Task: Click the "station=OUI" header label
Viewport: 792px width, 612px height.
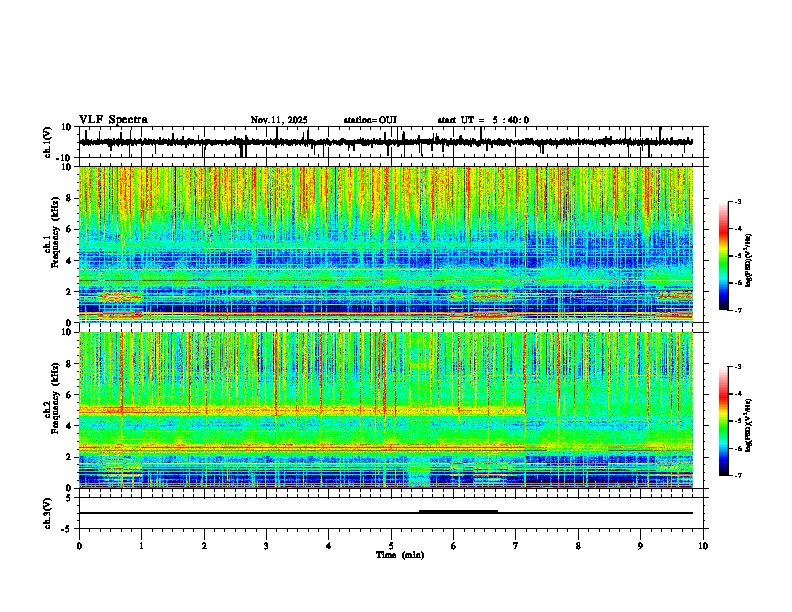Action: click(370, 120)
